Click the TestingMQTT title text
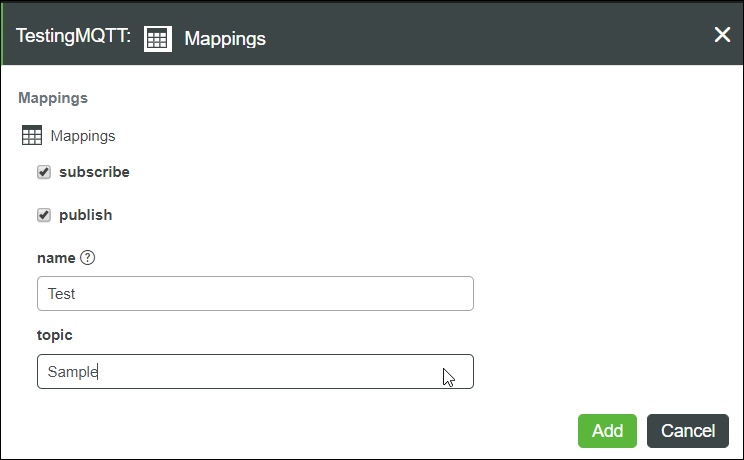Image resolution: width=744 pixels, height=460 pixels. click(74, 38)
